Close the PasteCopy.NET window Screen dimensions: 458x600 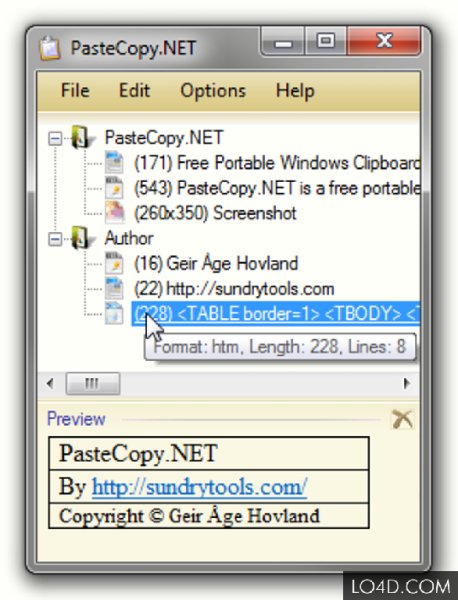(384, 41)
